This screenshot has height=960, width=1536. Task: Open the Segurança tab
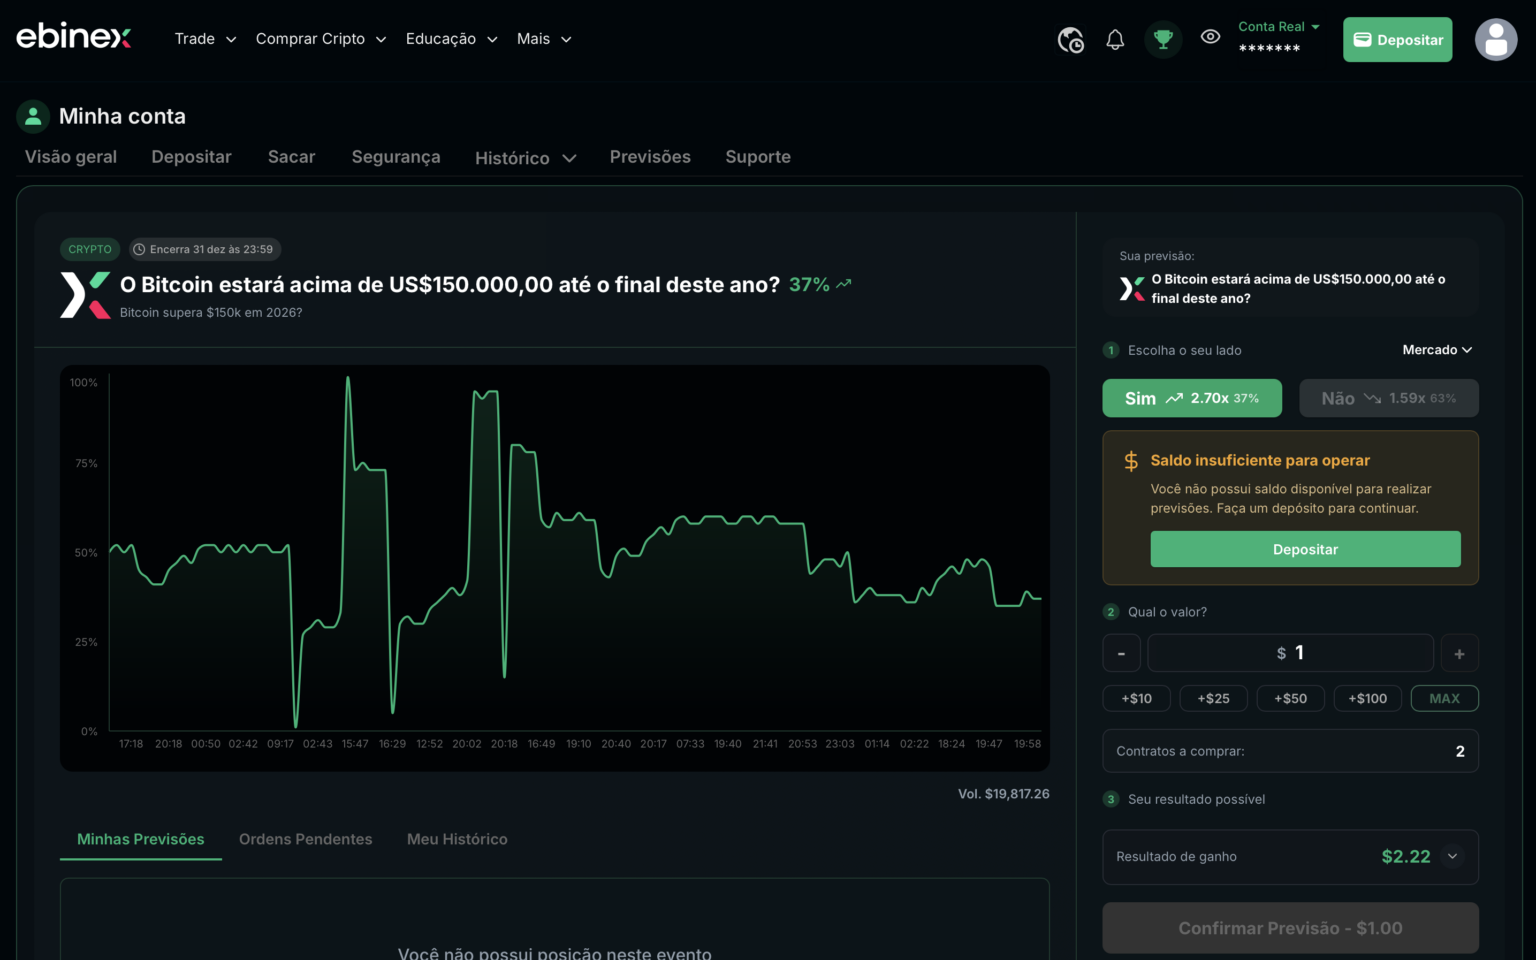[x=396, y=157]
